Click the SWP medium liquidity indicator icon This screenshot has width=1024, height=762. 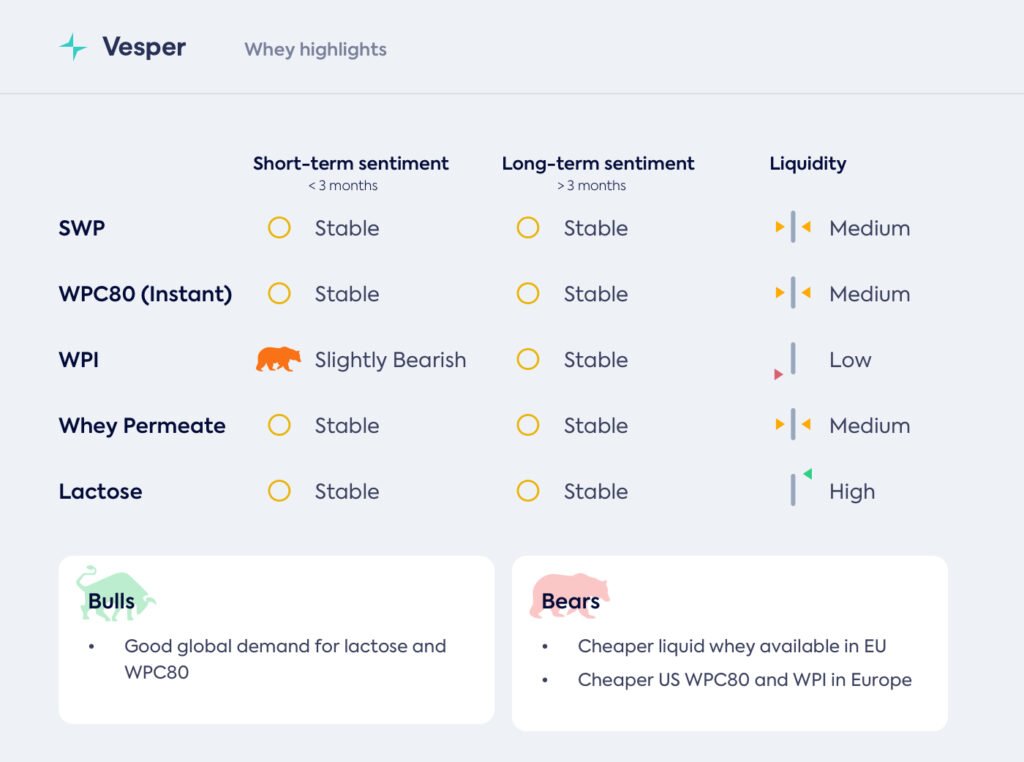coord(793,228)
